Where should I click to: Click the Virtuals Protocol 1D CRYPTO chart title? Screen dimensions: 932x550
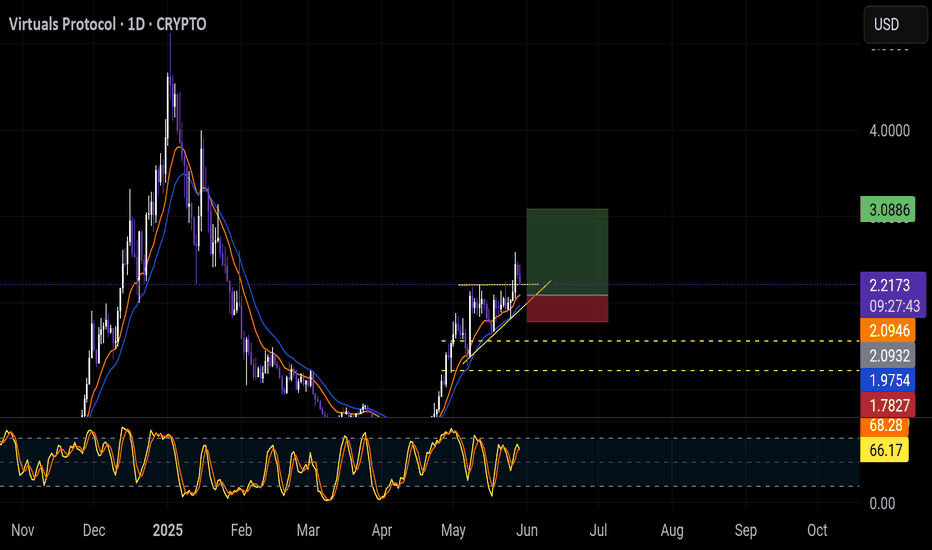click(108, 24)
